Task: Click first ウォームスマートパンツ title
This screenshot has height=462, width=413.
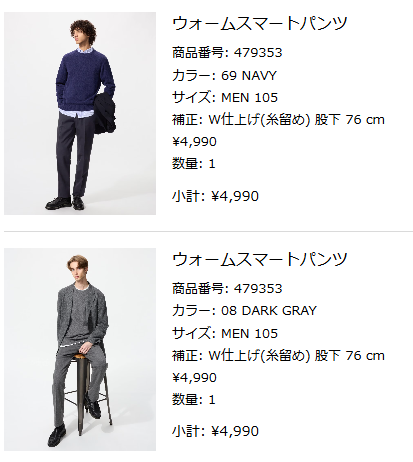Action: pos(260,24)
